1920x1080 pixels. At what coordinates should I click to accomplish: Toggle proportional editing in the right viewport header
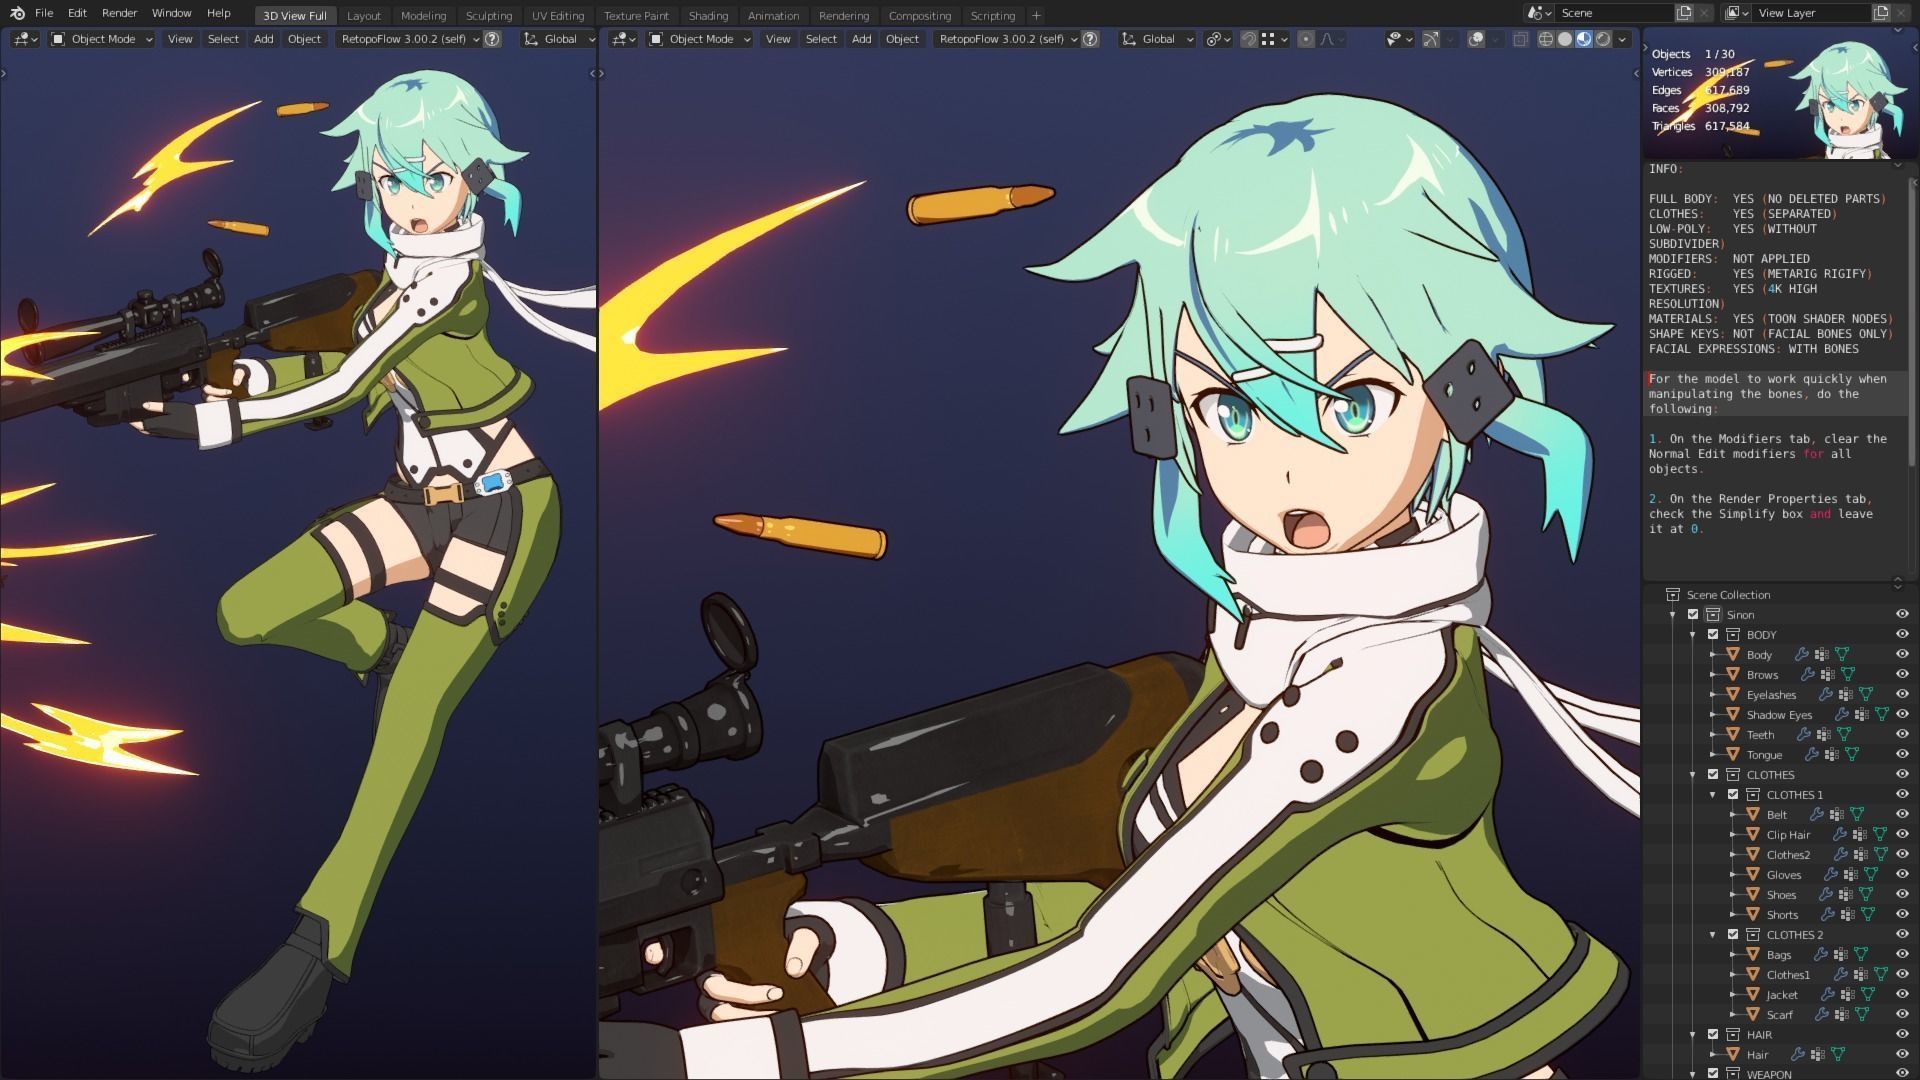tap(1306, 39)
